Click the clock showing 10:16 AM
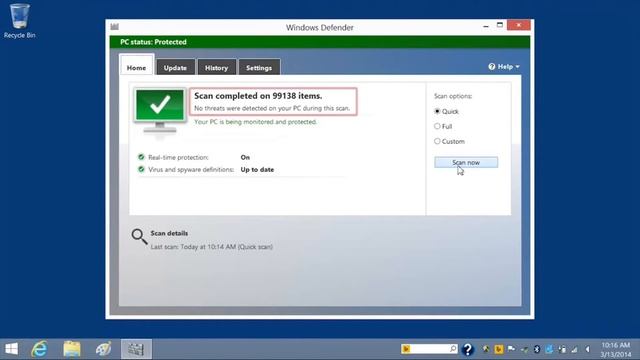640x360 pixels. (616, 345)
